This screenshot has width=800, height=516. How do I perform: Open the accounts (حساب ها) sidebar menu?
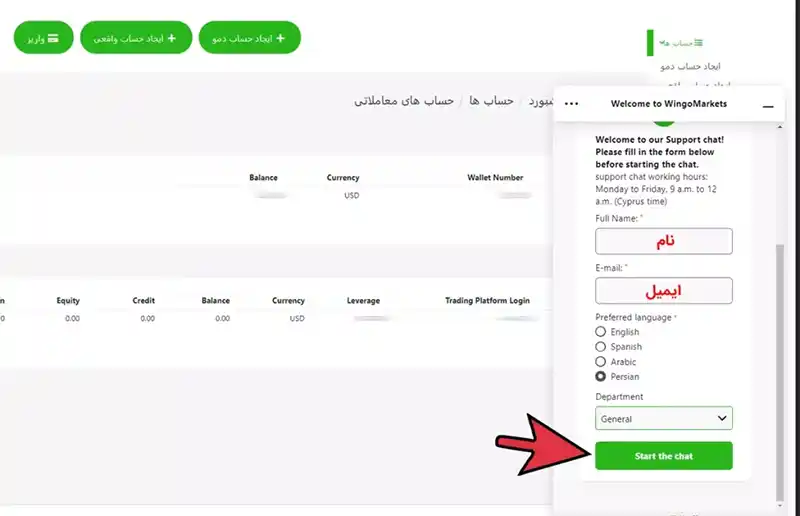(681, 43)
